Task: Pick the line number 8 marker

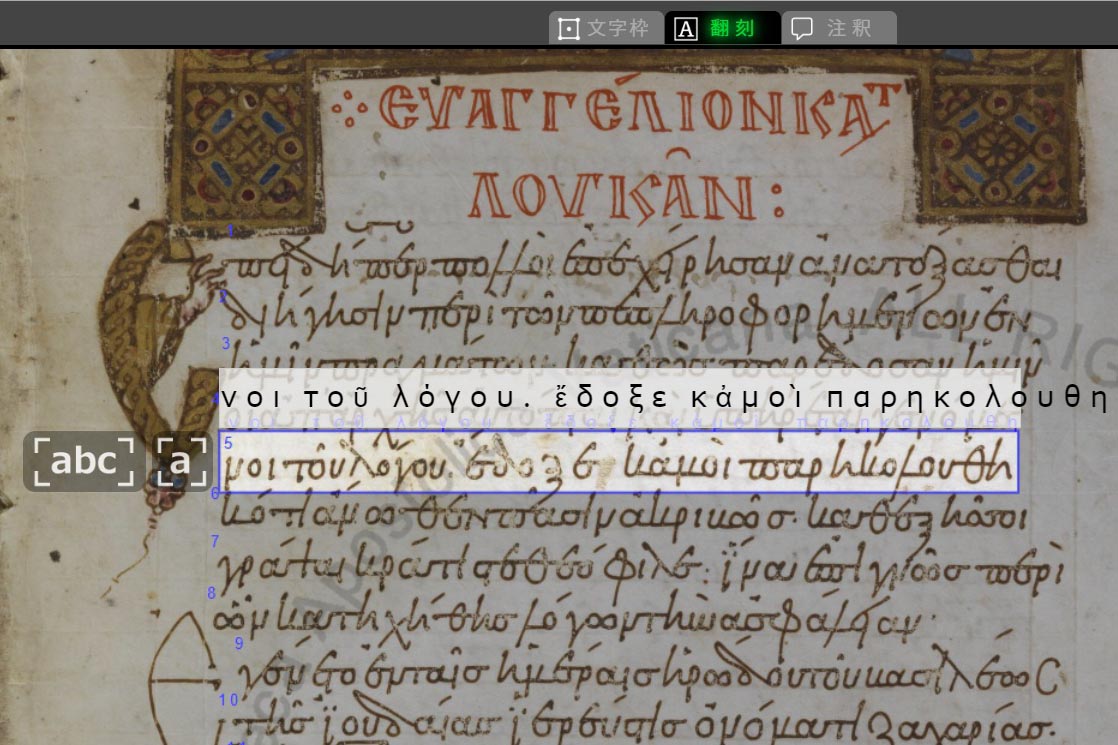Action: click(x=211, y=593)
